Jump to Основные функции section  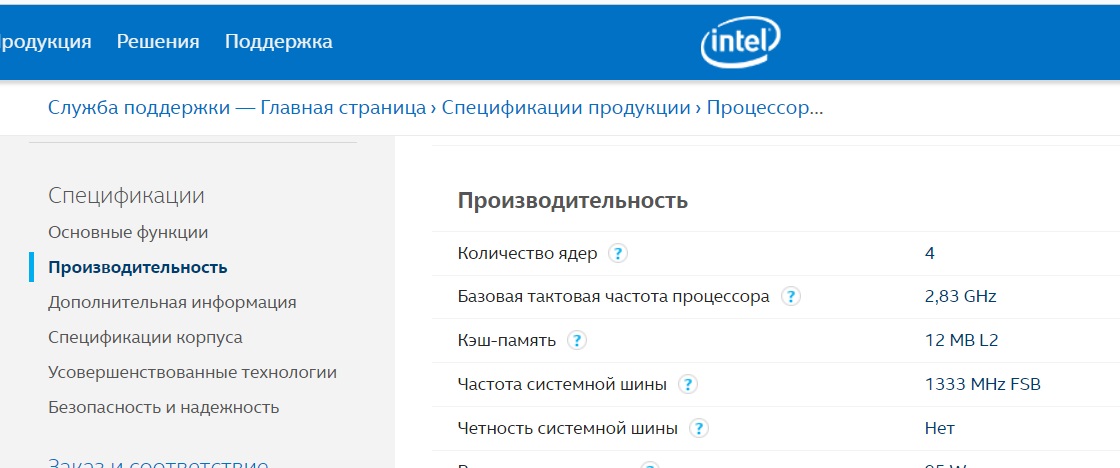point(128,232)
